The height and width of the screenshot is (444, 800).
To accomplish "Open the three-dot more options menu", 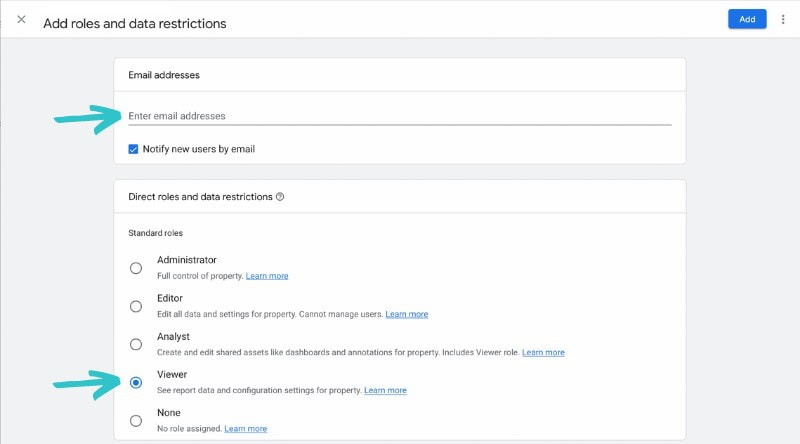I will (783, 20).
